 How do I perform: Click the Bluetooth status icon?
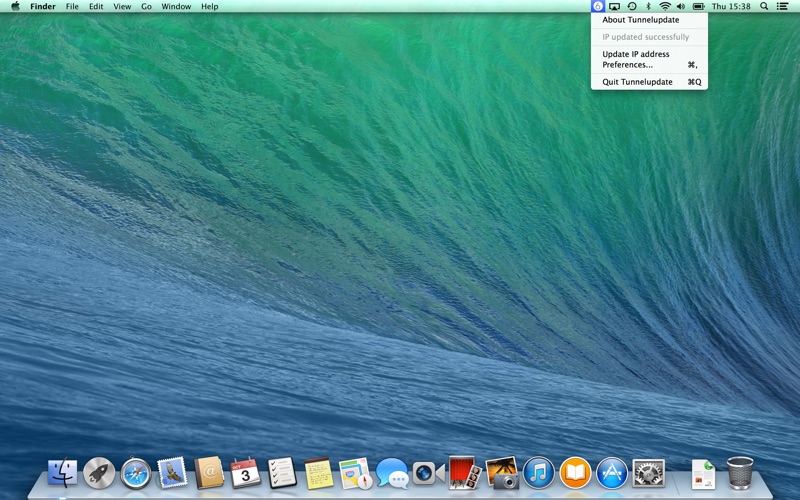(648, 6)
